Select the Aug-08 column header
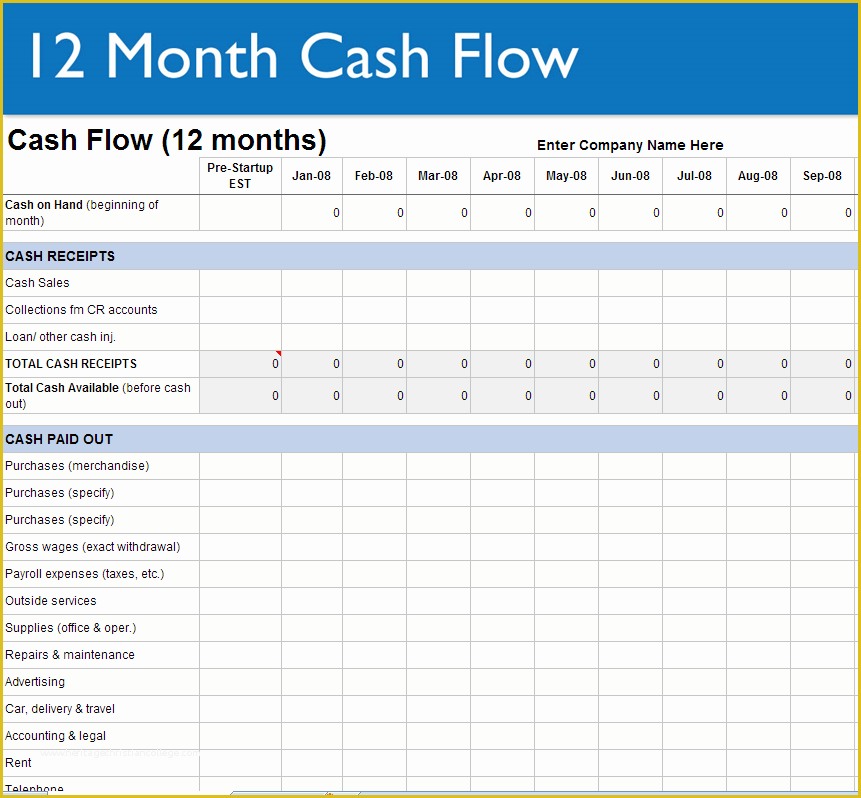861x798 pixels. tap(758, 176)
